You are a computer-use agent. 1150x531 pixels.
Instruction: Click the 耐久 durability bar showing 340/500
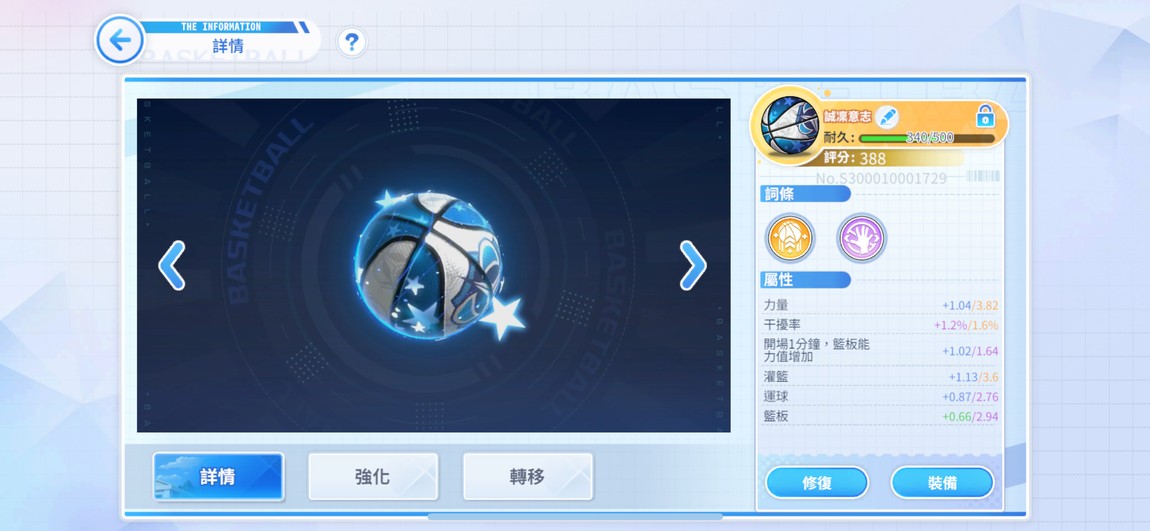coord(927,138)
